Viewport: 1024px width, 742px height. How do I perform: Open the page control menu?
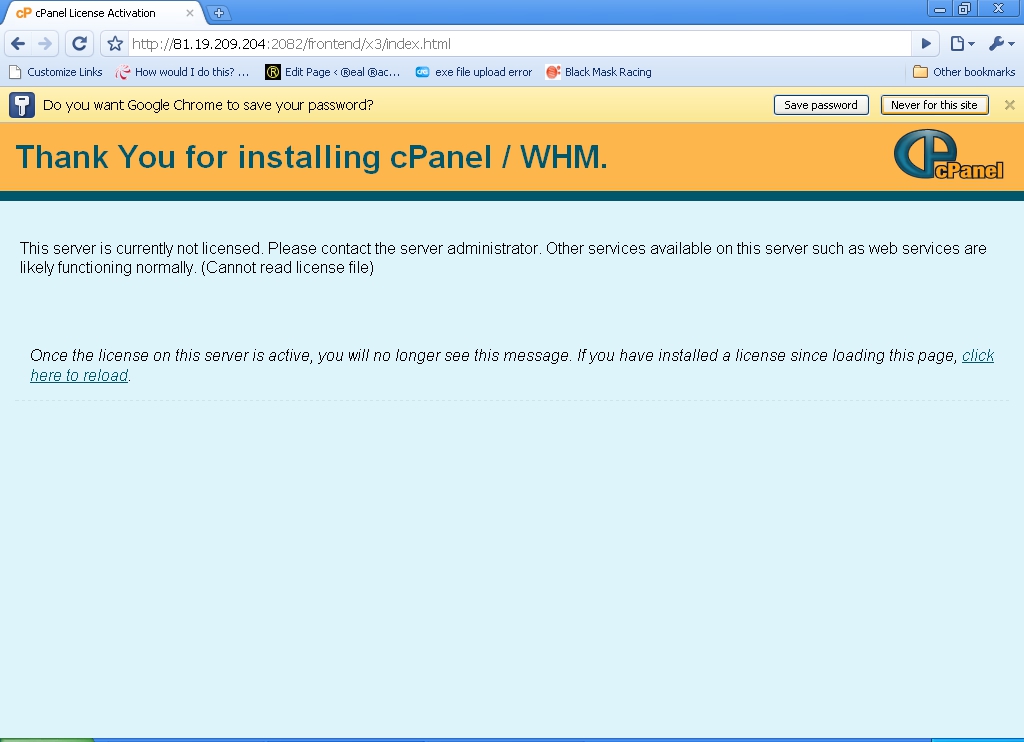pyautogui.click(x=962, y=44)
